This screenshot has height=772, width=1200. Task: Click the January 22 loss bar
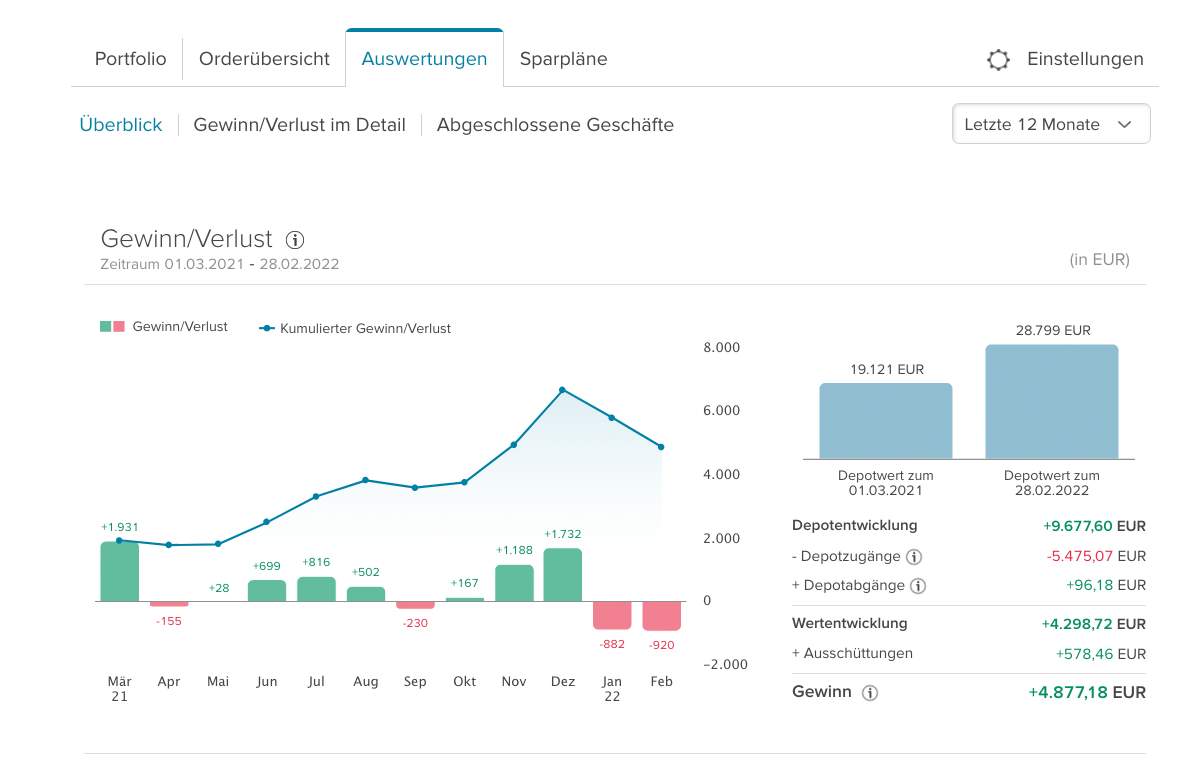tap(612, 615)
